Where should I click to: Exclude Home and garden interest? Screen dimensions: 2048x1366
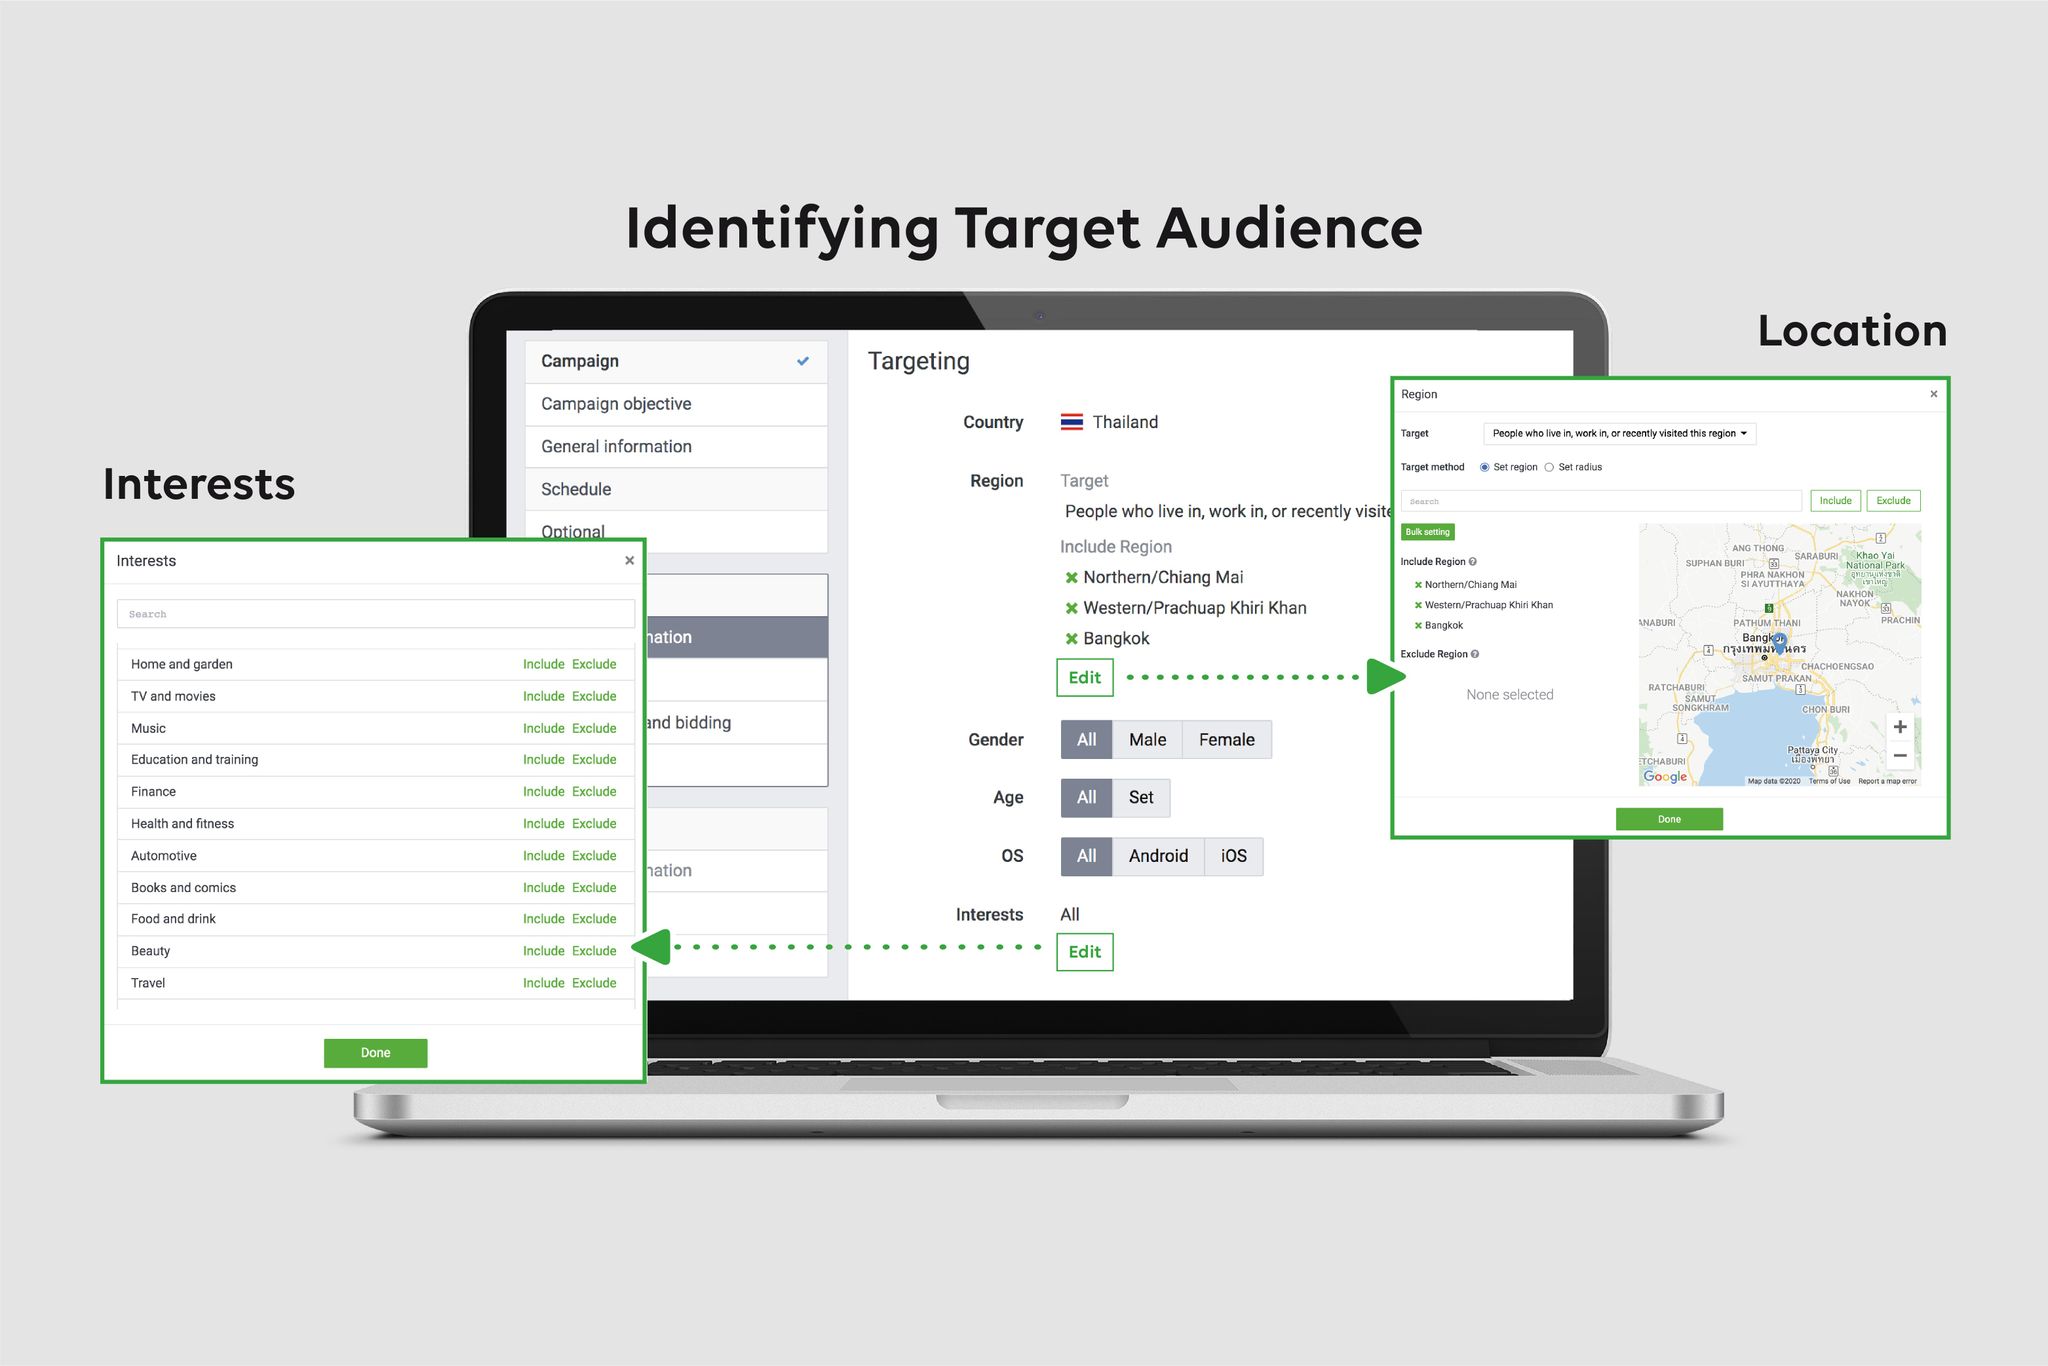594,664
